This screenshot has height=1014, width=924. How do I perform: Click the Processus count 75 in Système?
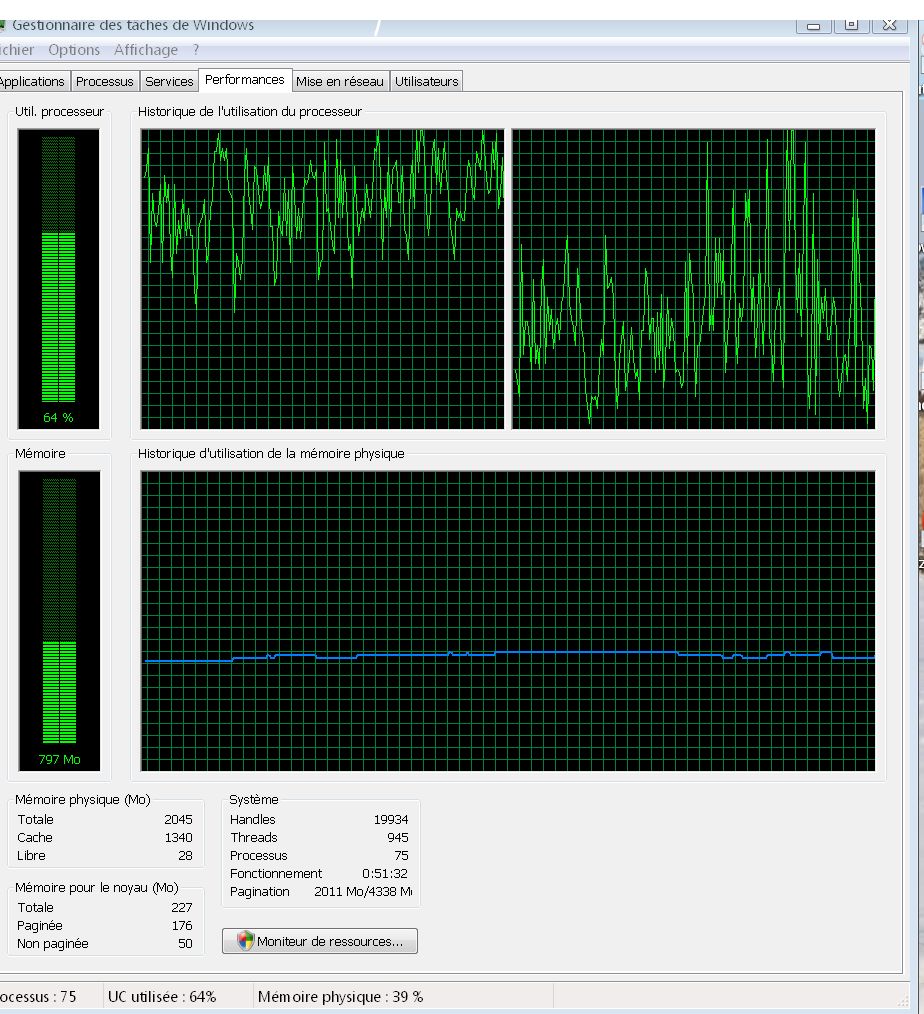(x=402, y=856)
